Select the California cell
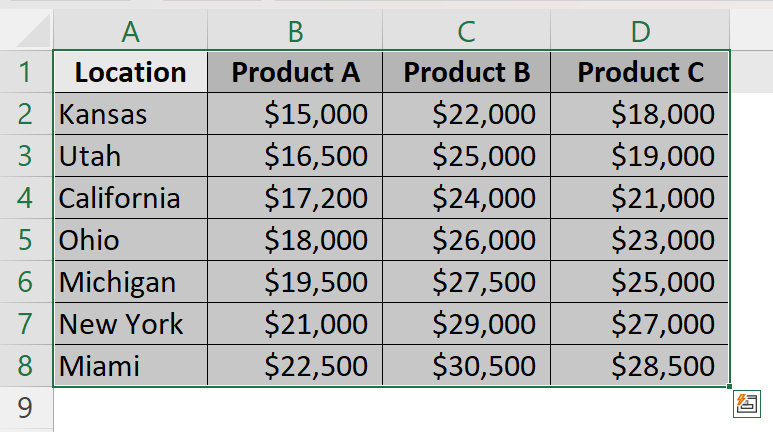 (130, 198)
